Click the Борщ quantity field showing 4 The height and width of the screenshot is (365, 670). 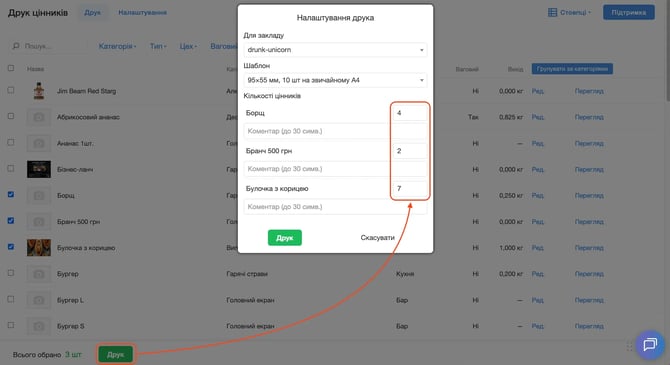click(410, 113)
